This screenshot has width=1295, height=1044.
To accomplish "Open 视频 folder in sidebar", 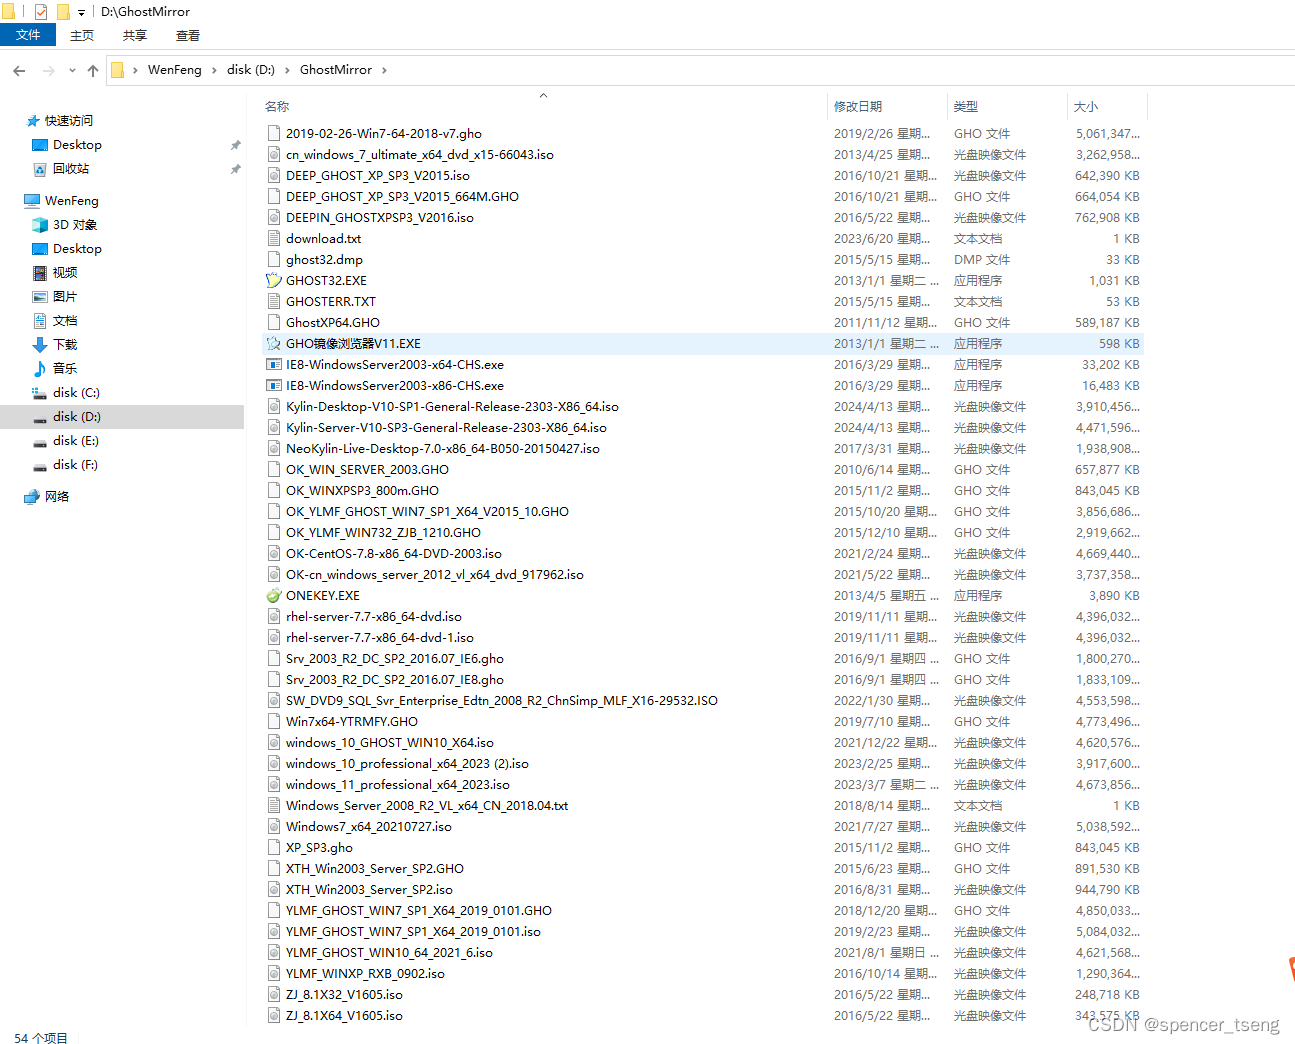I will tap(65, 273).
